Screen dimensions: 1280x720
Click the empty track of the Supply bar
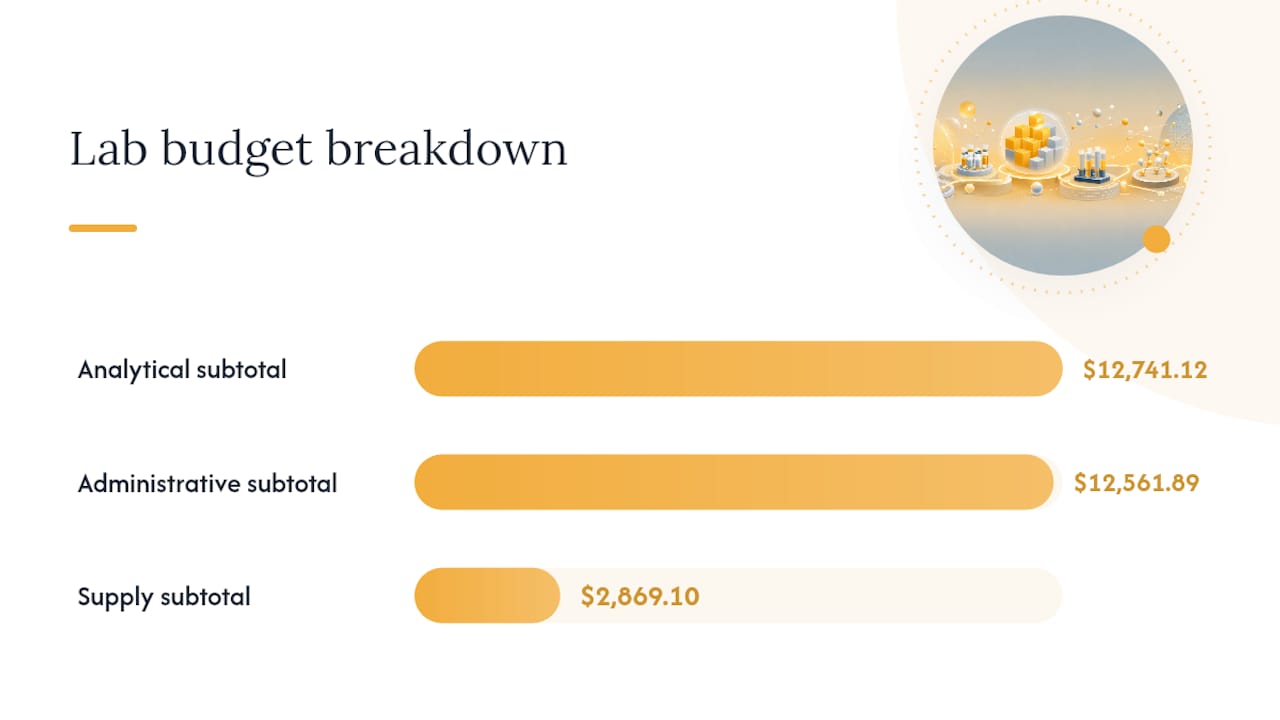tap(880, 596)
